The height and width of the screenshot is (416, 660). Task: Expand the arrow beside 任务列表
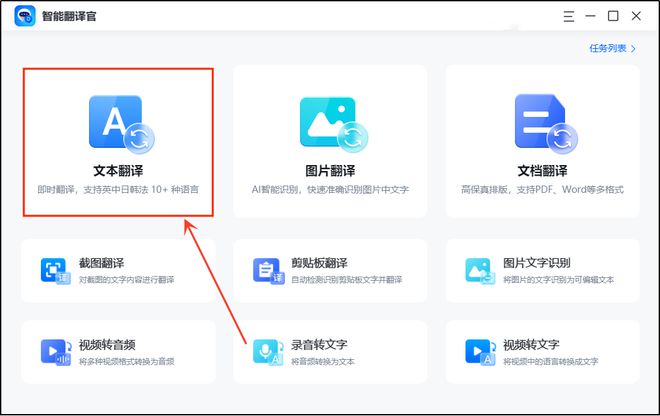[x=633, y=48]
